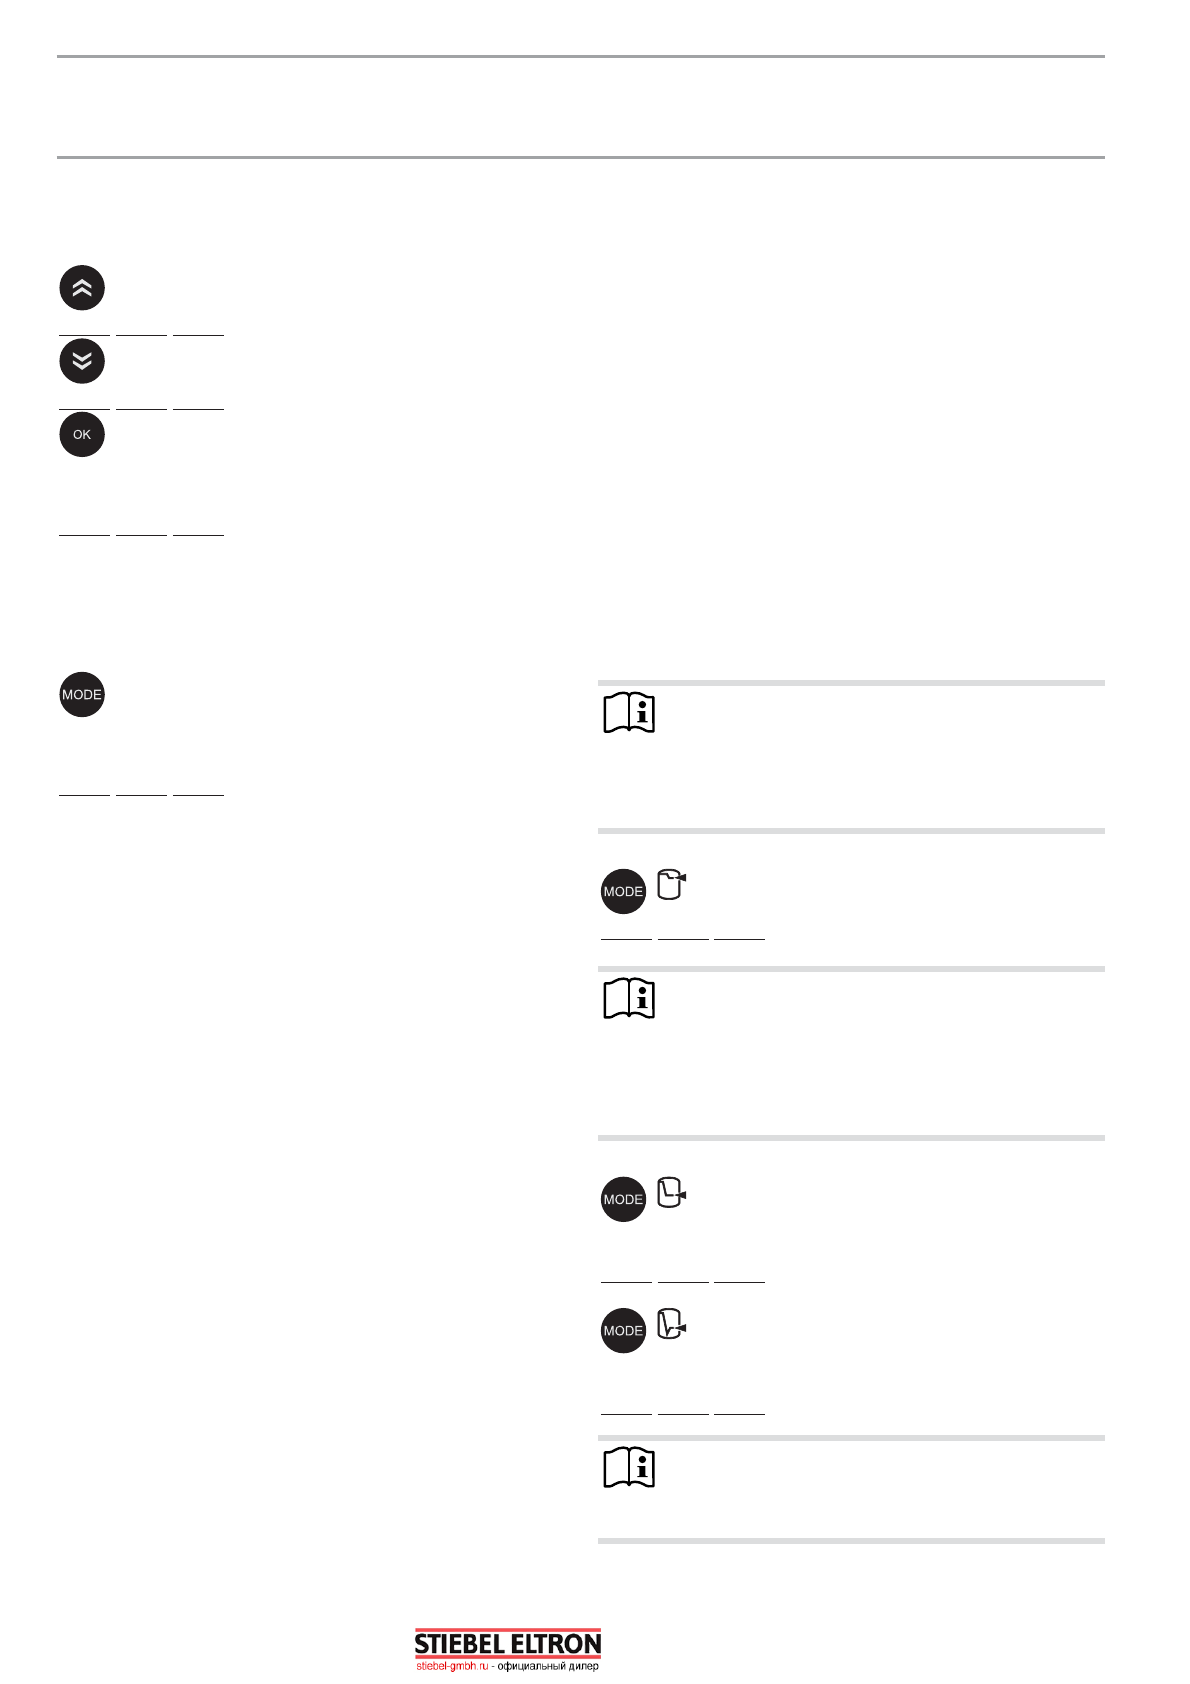The width and height of the screenshot is (1190, 1684).
Task: Click the info book icon in the middle note box
Action: (629, 998)
